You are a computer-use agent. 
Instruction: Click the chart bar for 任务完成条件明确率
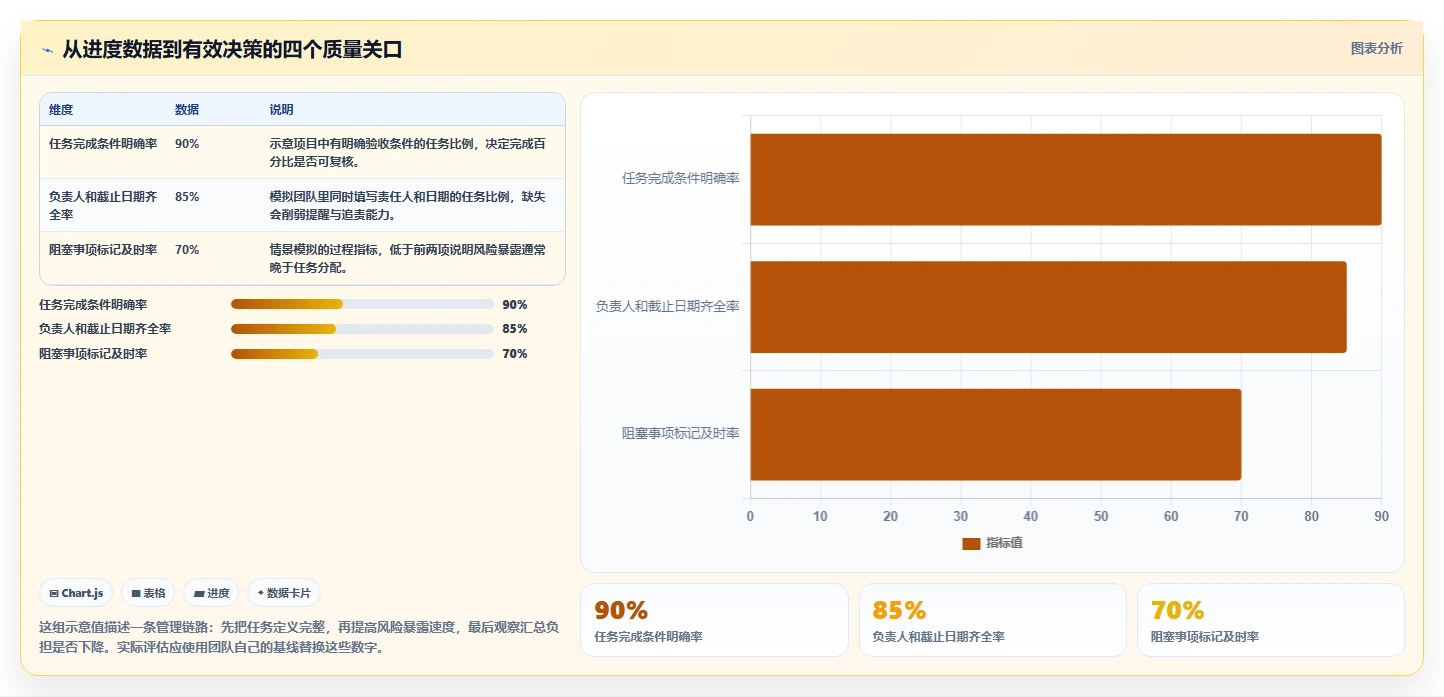tap(1065, 179)
